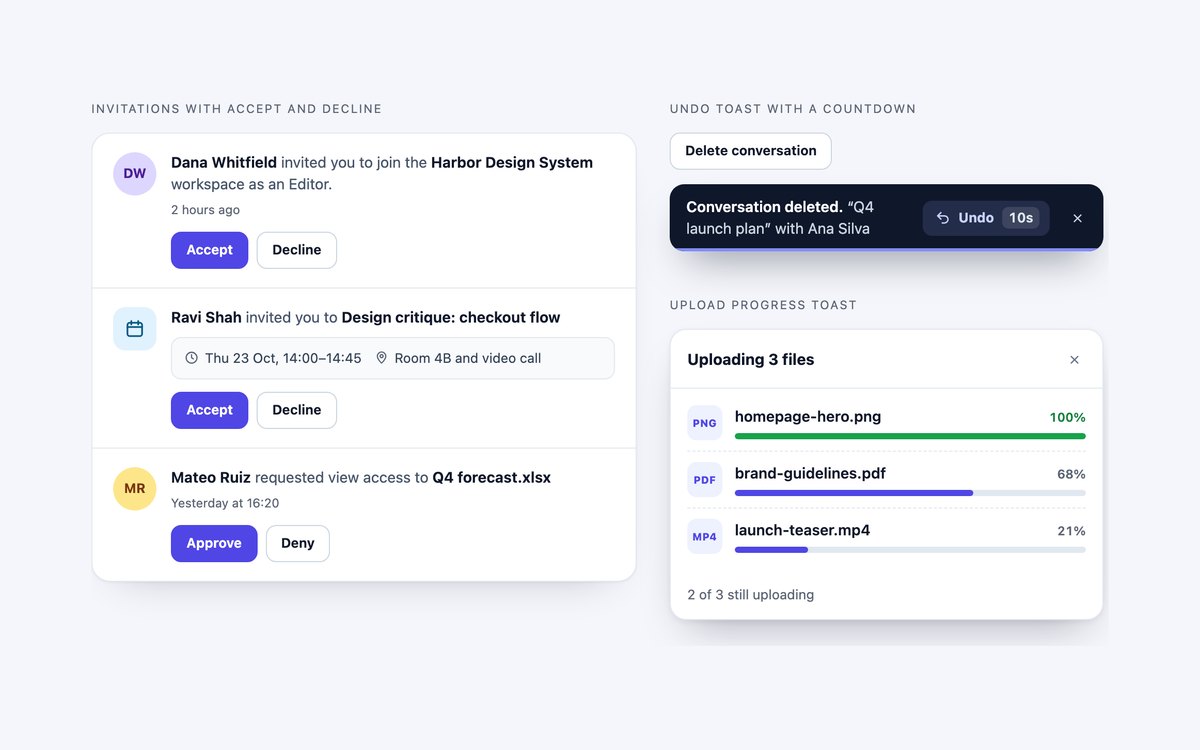This screenshot has width=1200, height=750.
Task: Click the 'Q4 forecast.xlsx' file name
Action: pyautogui.click(x=491, y=478)
